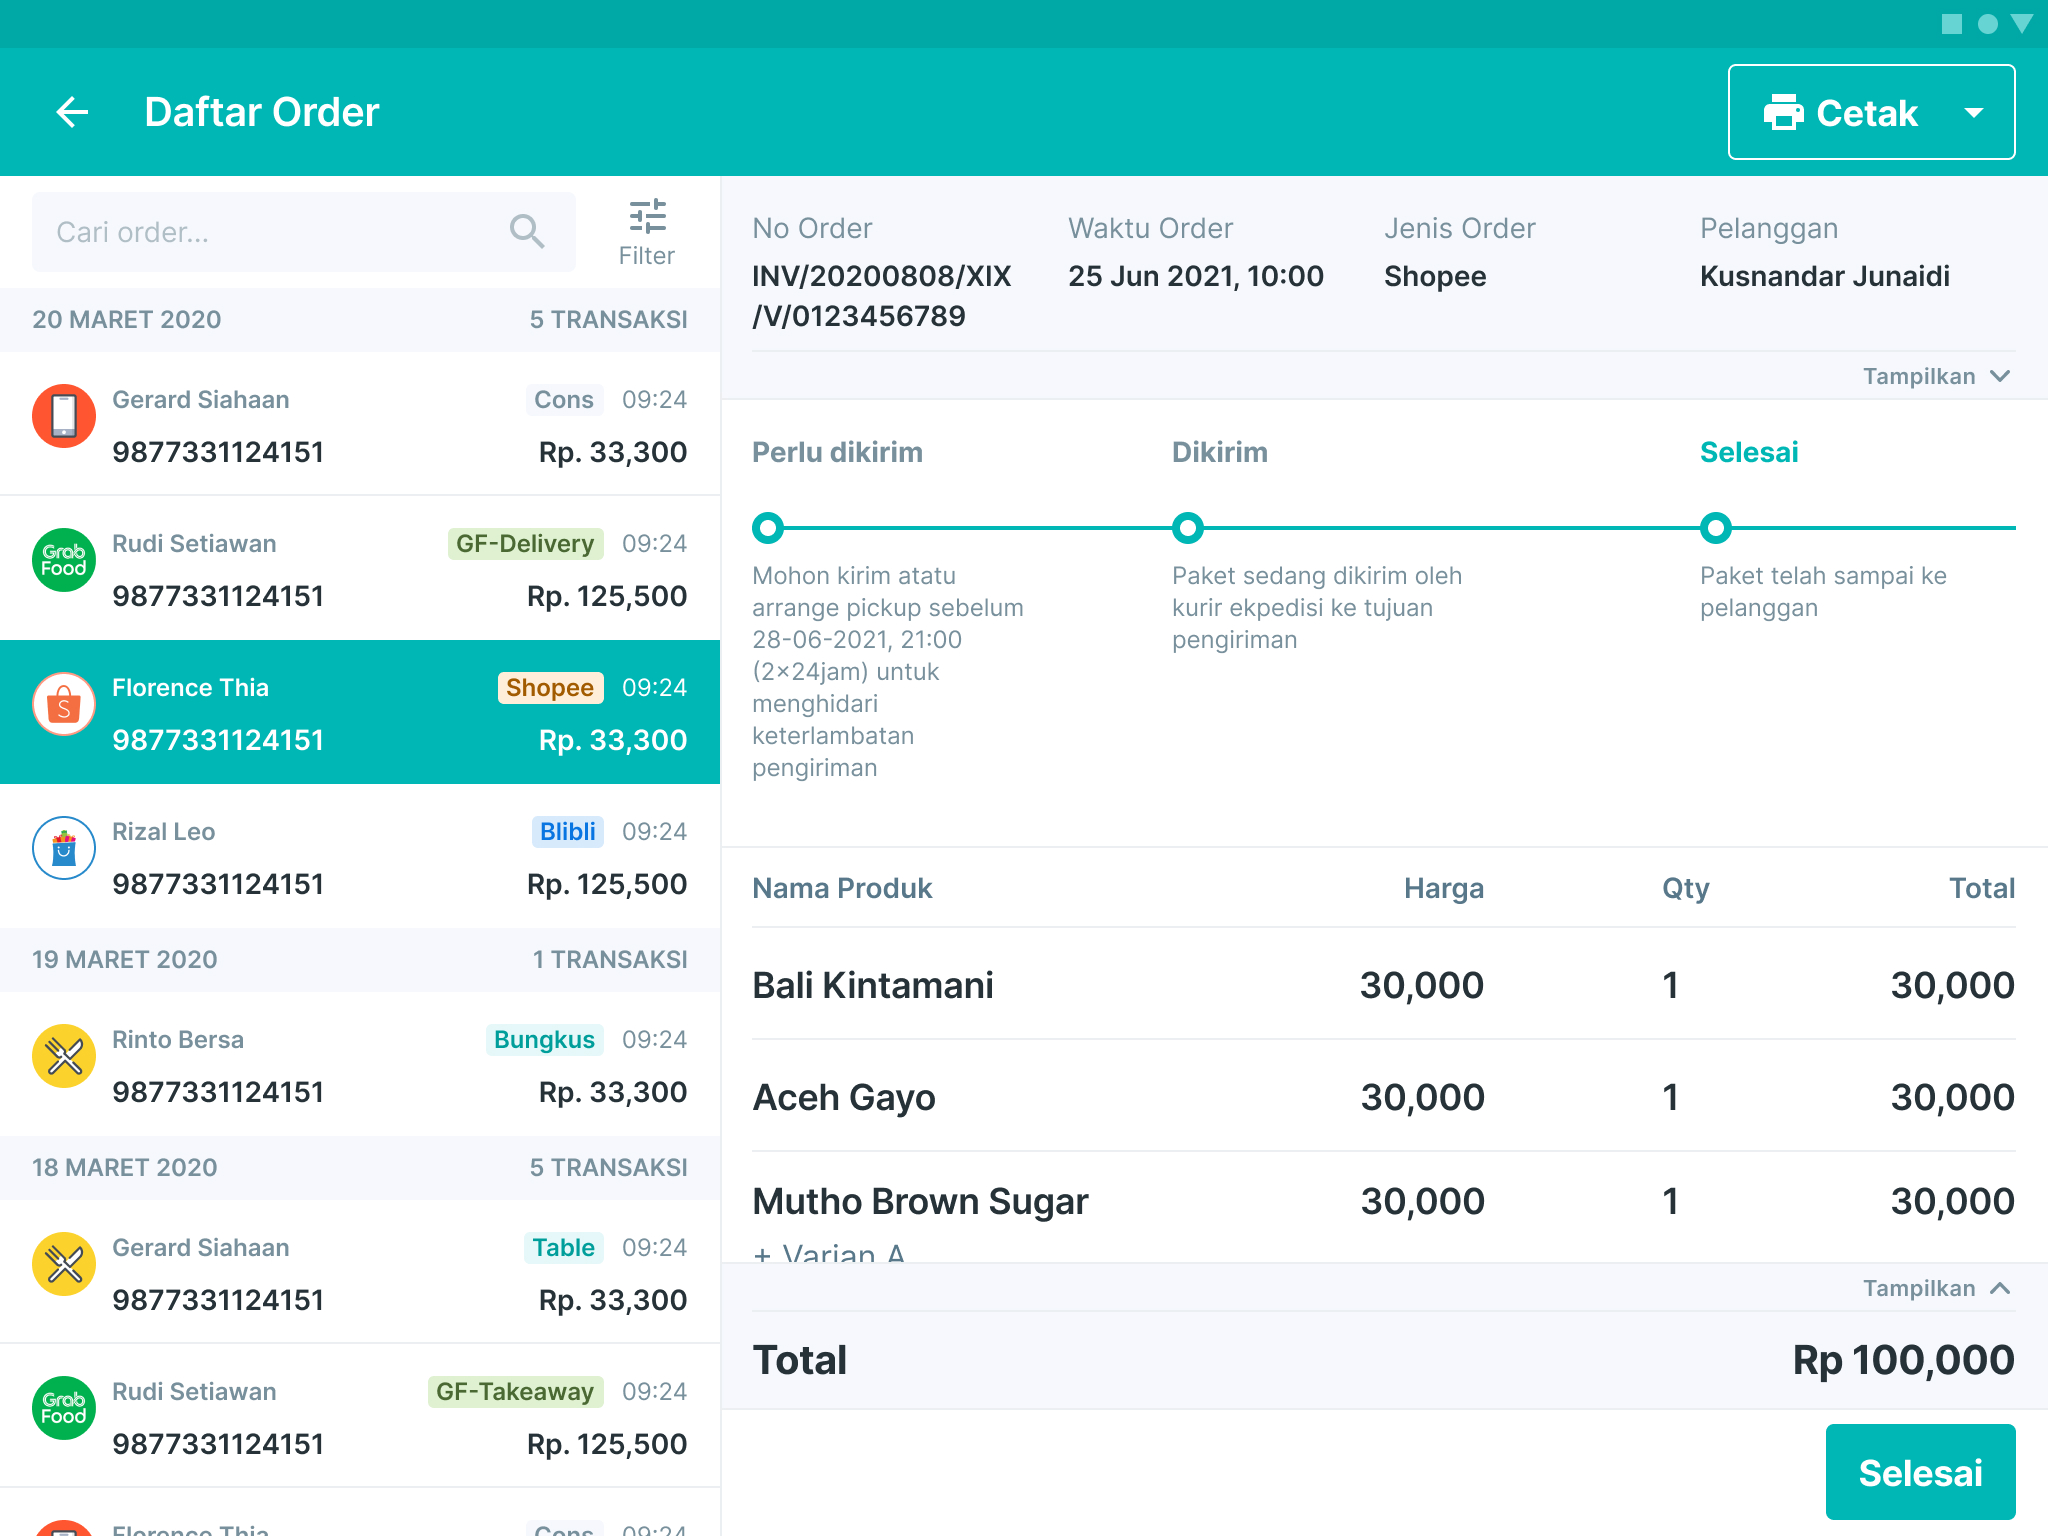Image resolution: width=2048 pixels, height=1536 pixels.
Task: Focus the Cari order search field
Action: click(x=304, y=232)
